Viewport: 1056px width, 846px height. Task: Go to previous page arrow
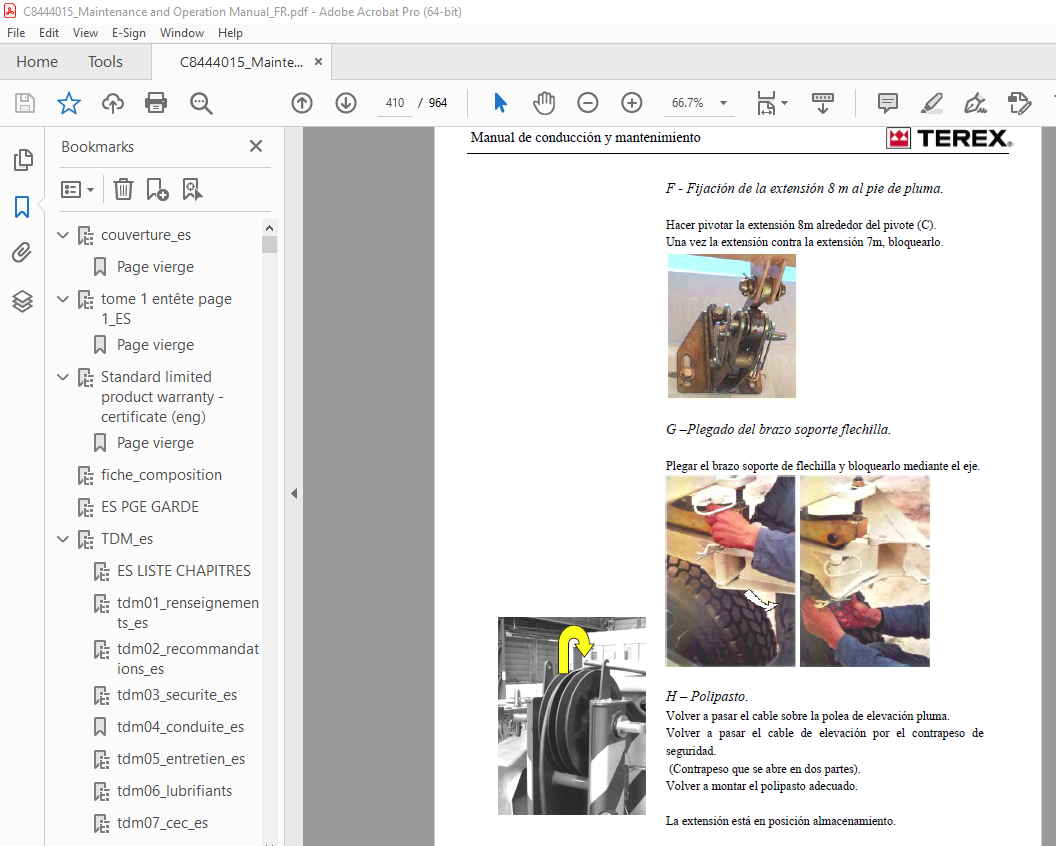[x=302, y=103]
